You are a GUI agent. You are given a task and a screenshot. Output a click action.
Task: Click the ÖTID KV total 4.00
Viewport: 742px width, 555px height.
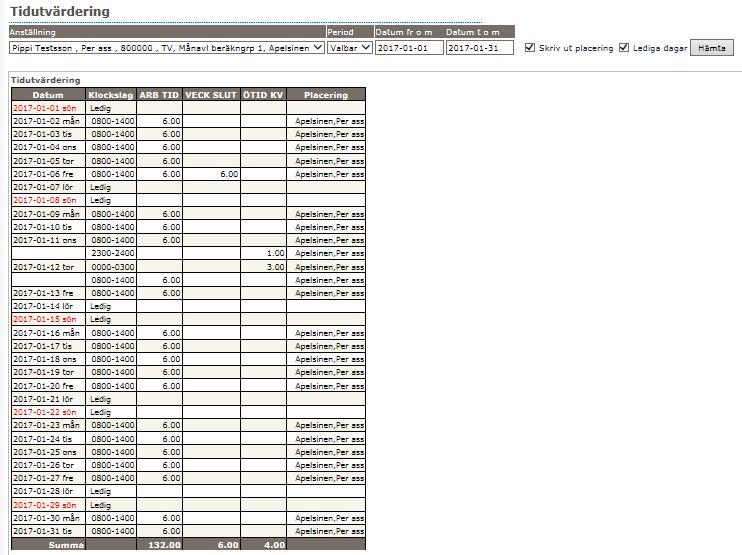pos(275,545)
